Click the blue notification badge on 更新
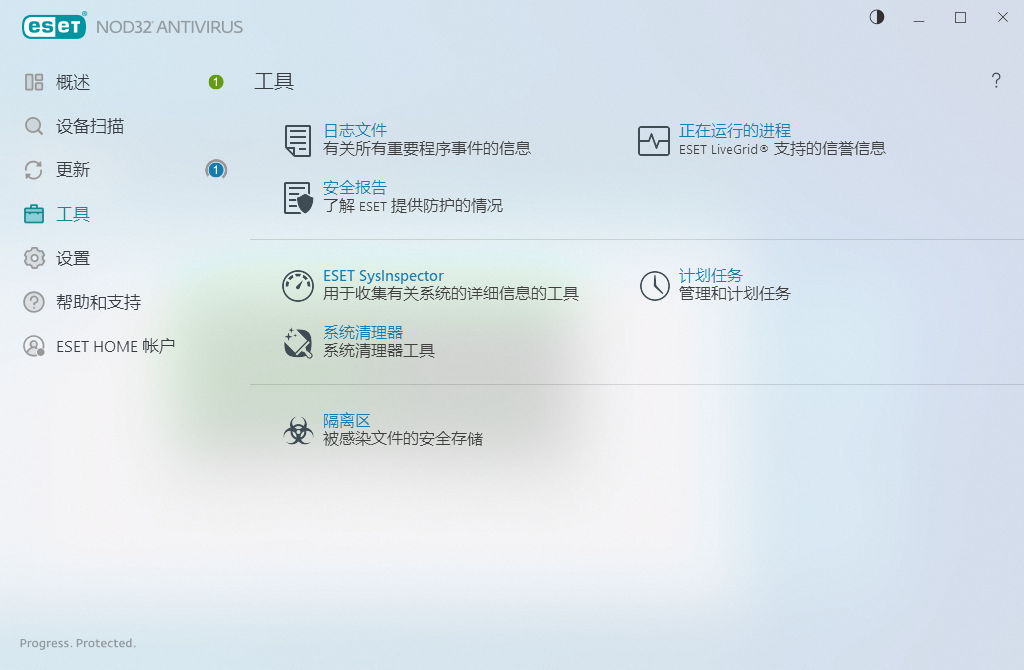 coord(216,170)
